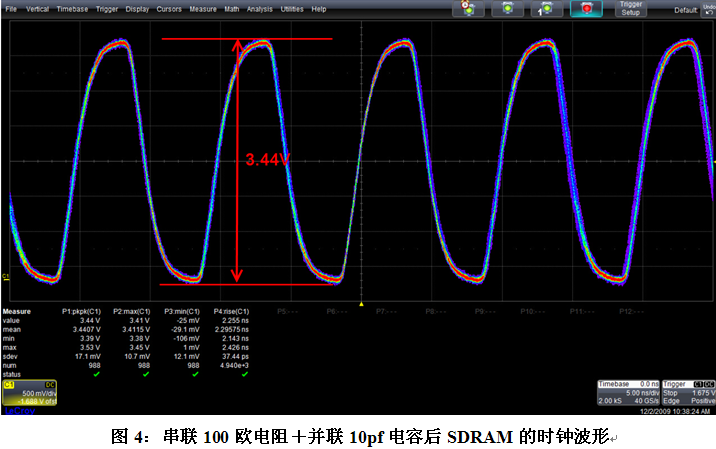Image resolution: width=716 pixels, height=449 pixels.
Task: Expand the Math dropdown menu
Action: click(232, 9)
